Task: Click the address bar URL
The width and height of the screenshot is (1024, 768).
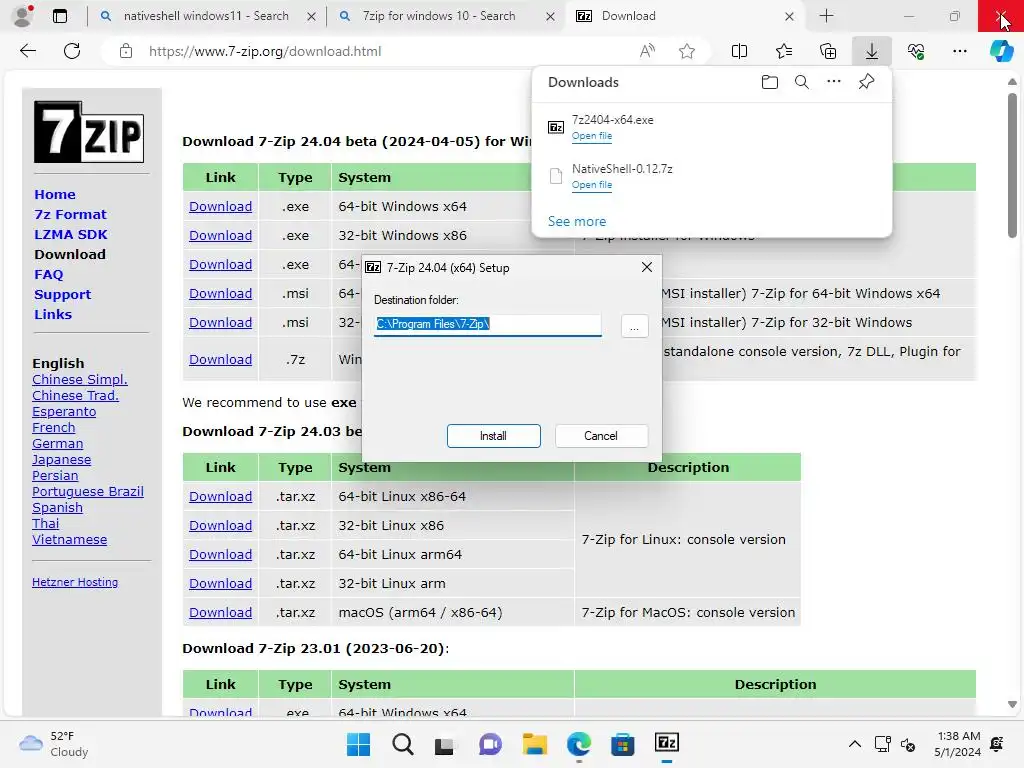Action: pos(265,51)
